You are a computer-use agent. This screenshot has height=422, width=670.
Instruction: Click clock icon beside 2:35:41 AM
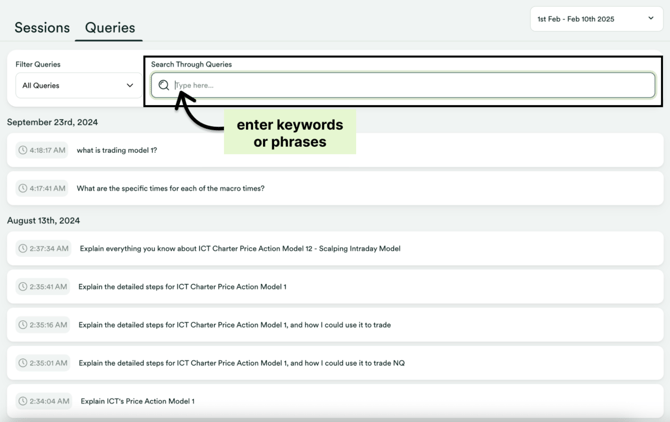23,287
